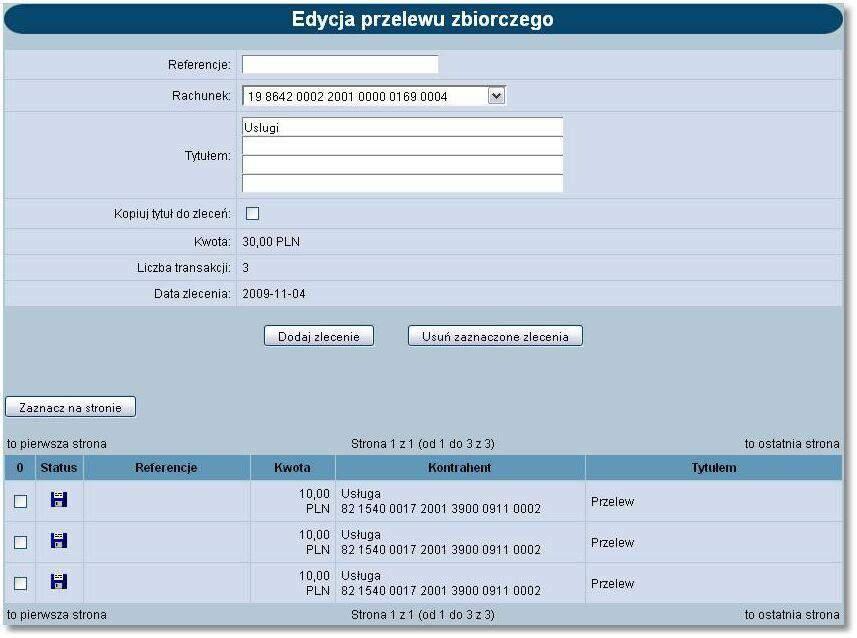Click 'Usługa' contractor in second row

click(x=361, y=535)
